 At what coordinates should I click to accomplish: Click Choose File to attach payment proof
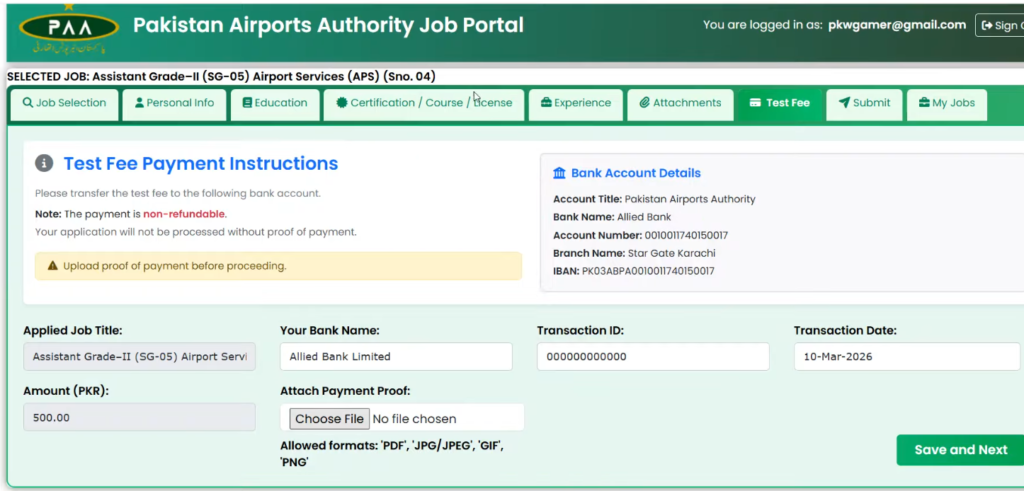click(x=329, y=419)
